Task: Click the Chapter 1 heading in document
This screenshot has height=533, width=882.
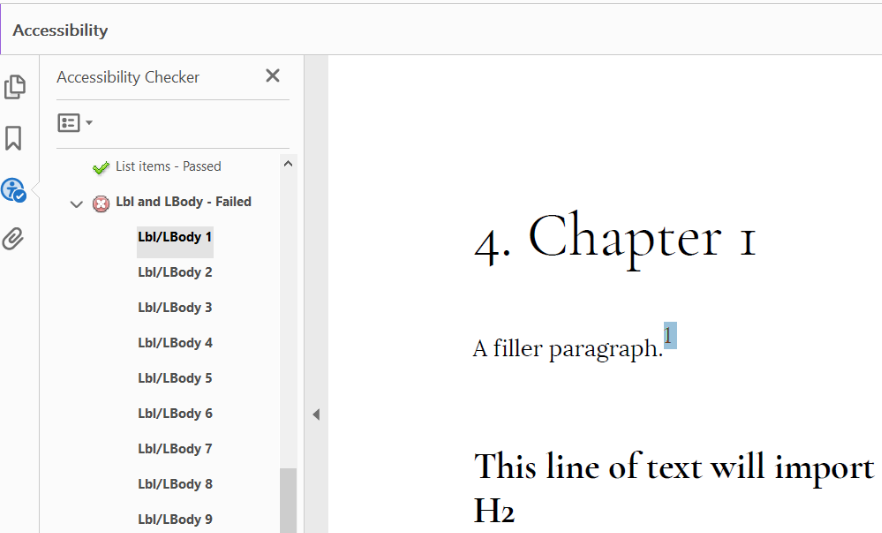Action: [614, 240]
